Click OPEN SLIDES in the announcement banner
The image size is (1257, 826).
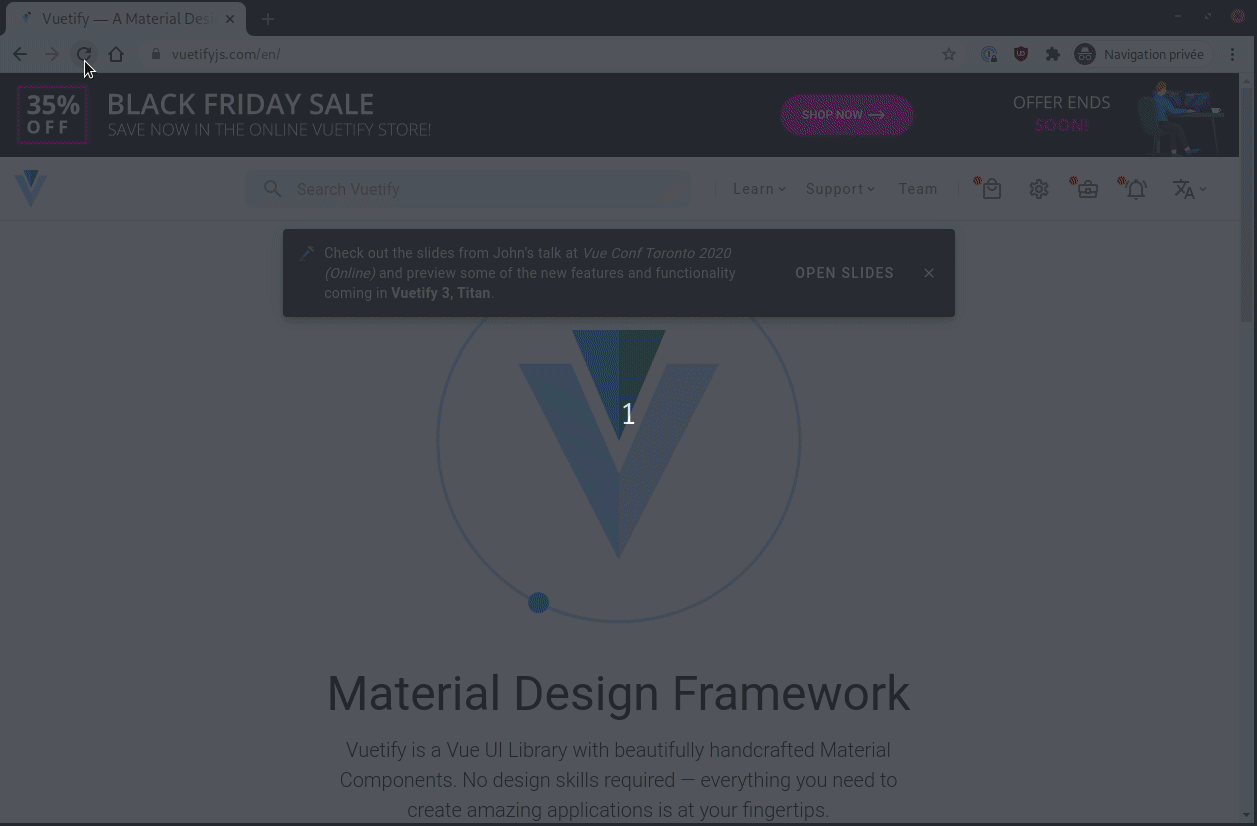coord(844,272)
